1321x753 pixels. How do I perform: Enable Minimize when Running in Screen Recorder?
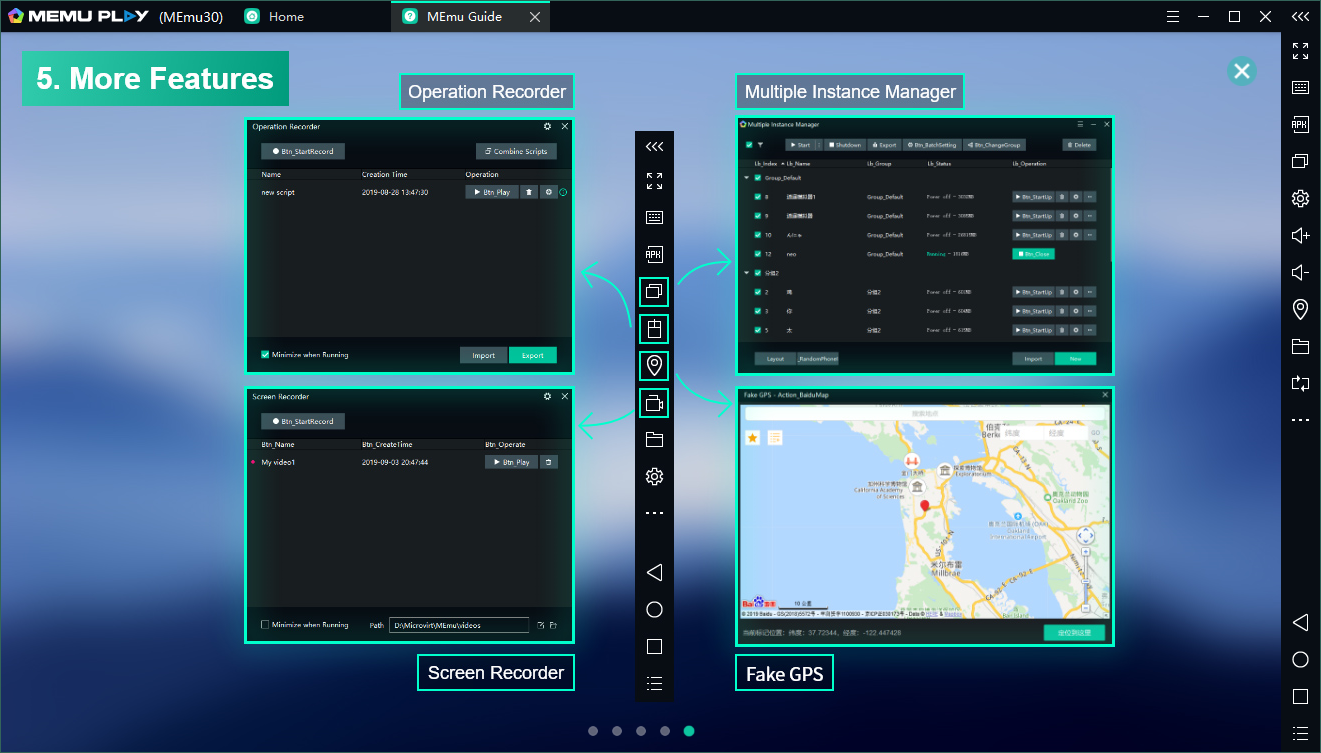[265, 625]
